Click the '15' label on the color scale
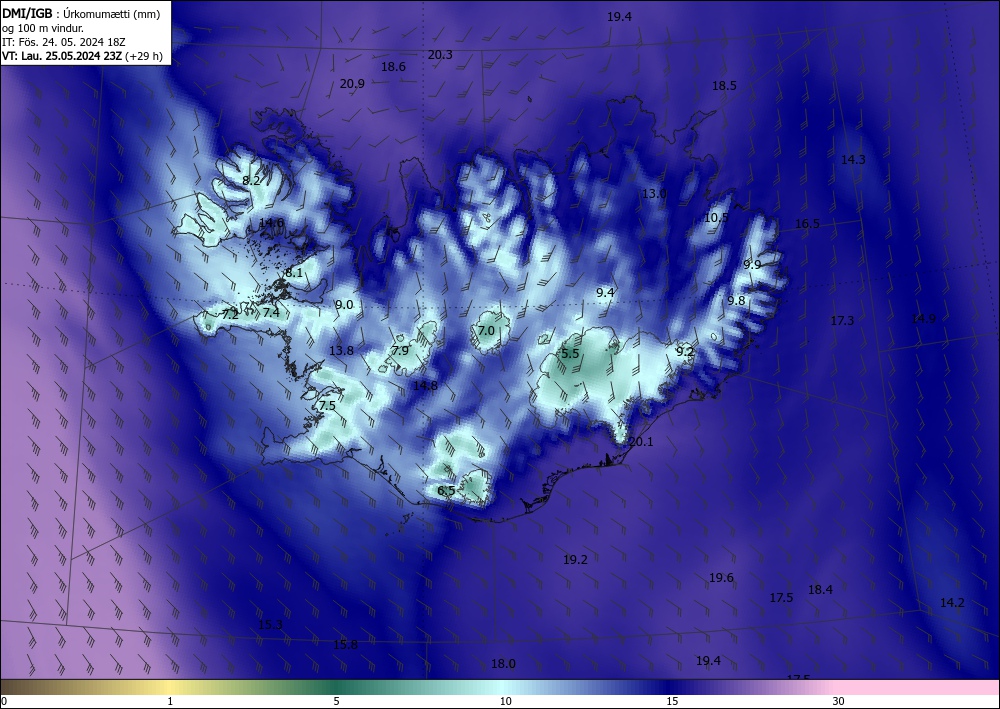This screenshot has width=1000, height=709. 672,701
